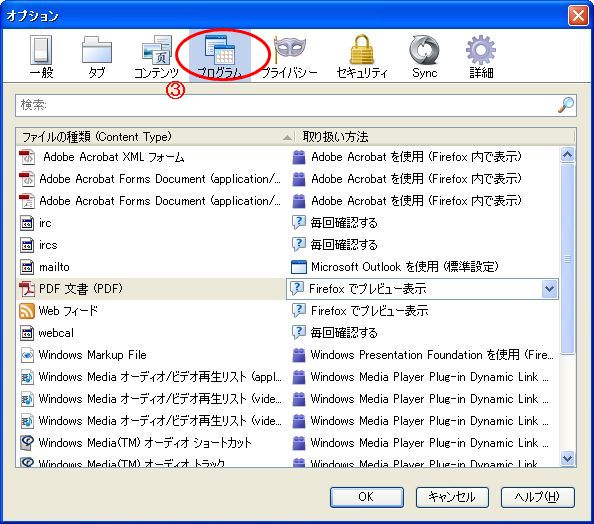Select the プログラム options panel
Image resolution: width=594 pixels, height=524 pixels.
pos(220,56)
